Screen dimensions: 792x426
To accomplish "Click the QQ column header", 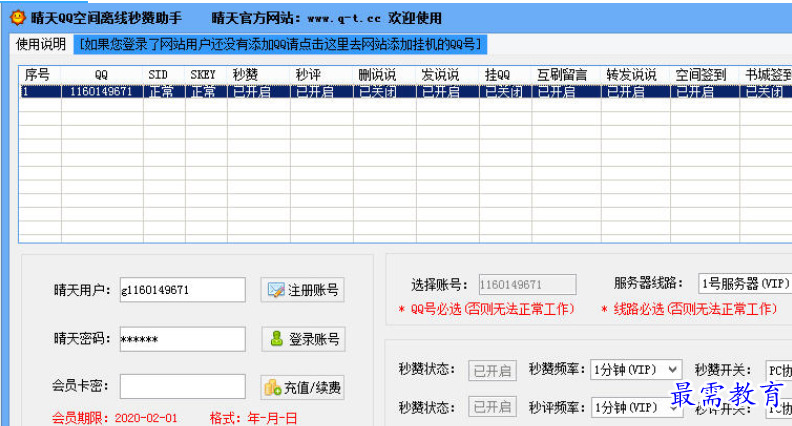I will (102, 75).
